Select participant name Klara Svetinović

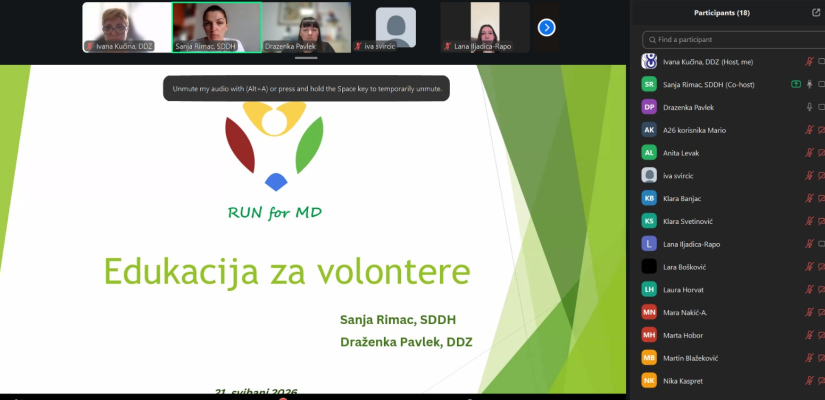pyautogui.click(x=688, y=222)
